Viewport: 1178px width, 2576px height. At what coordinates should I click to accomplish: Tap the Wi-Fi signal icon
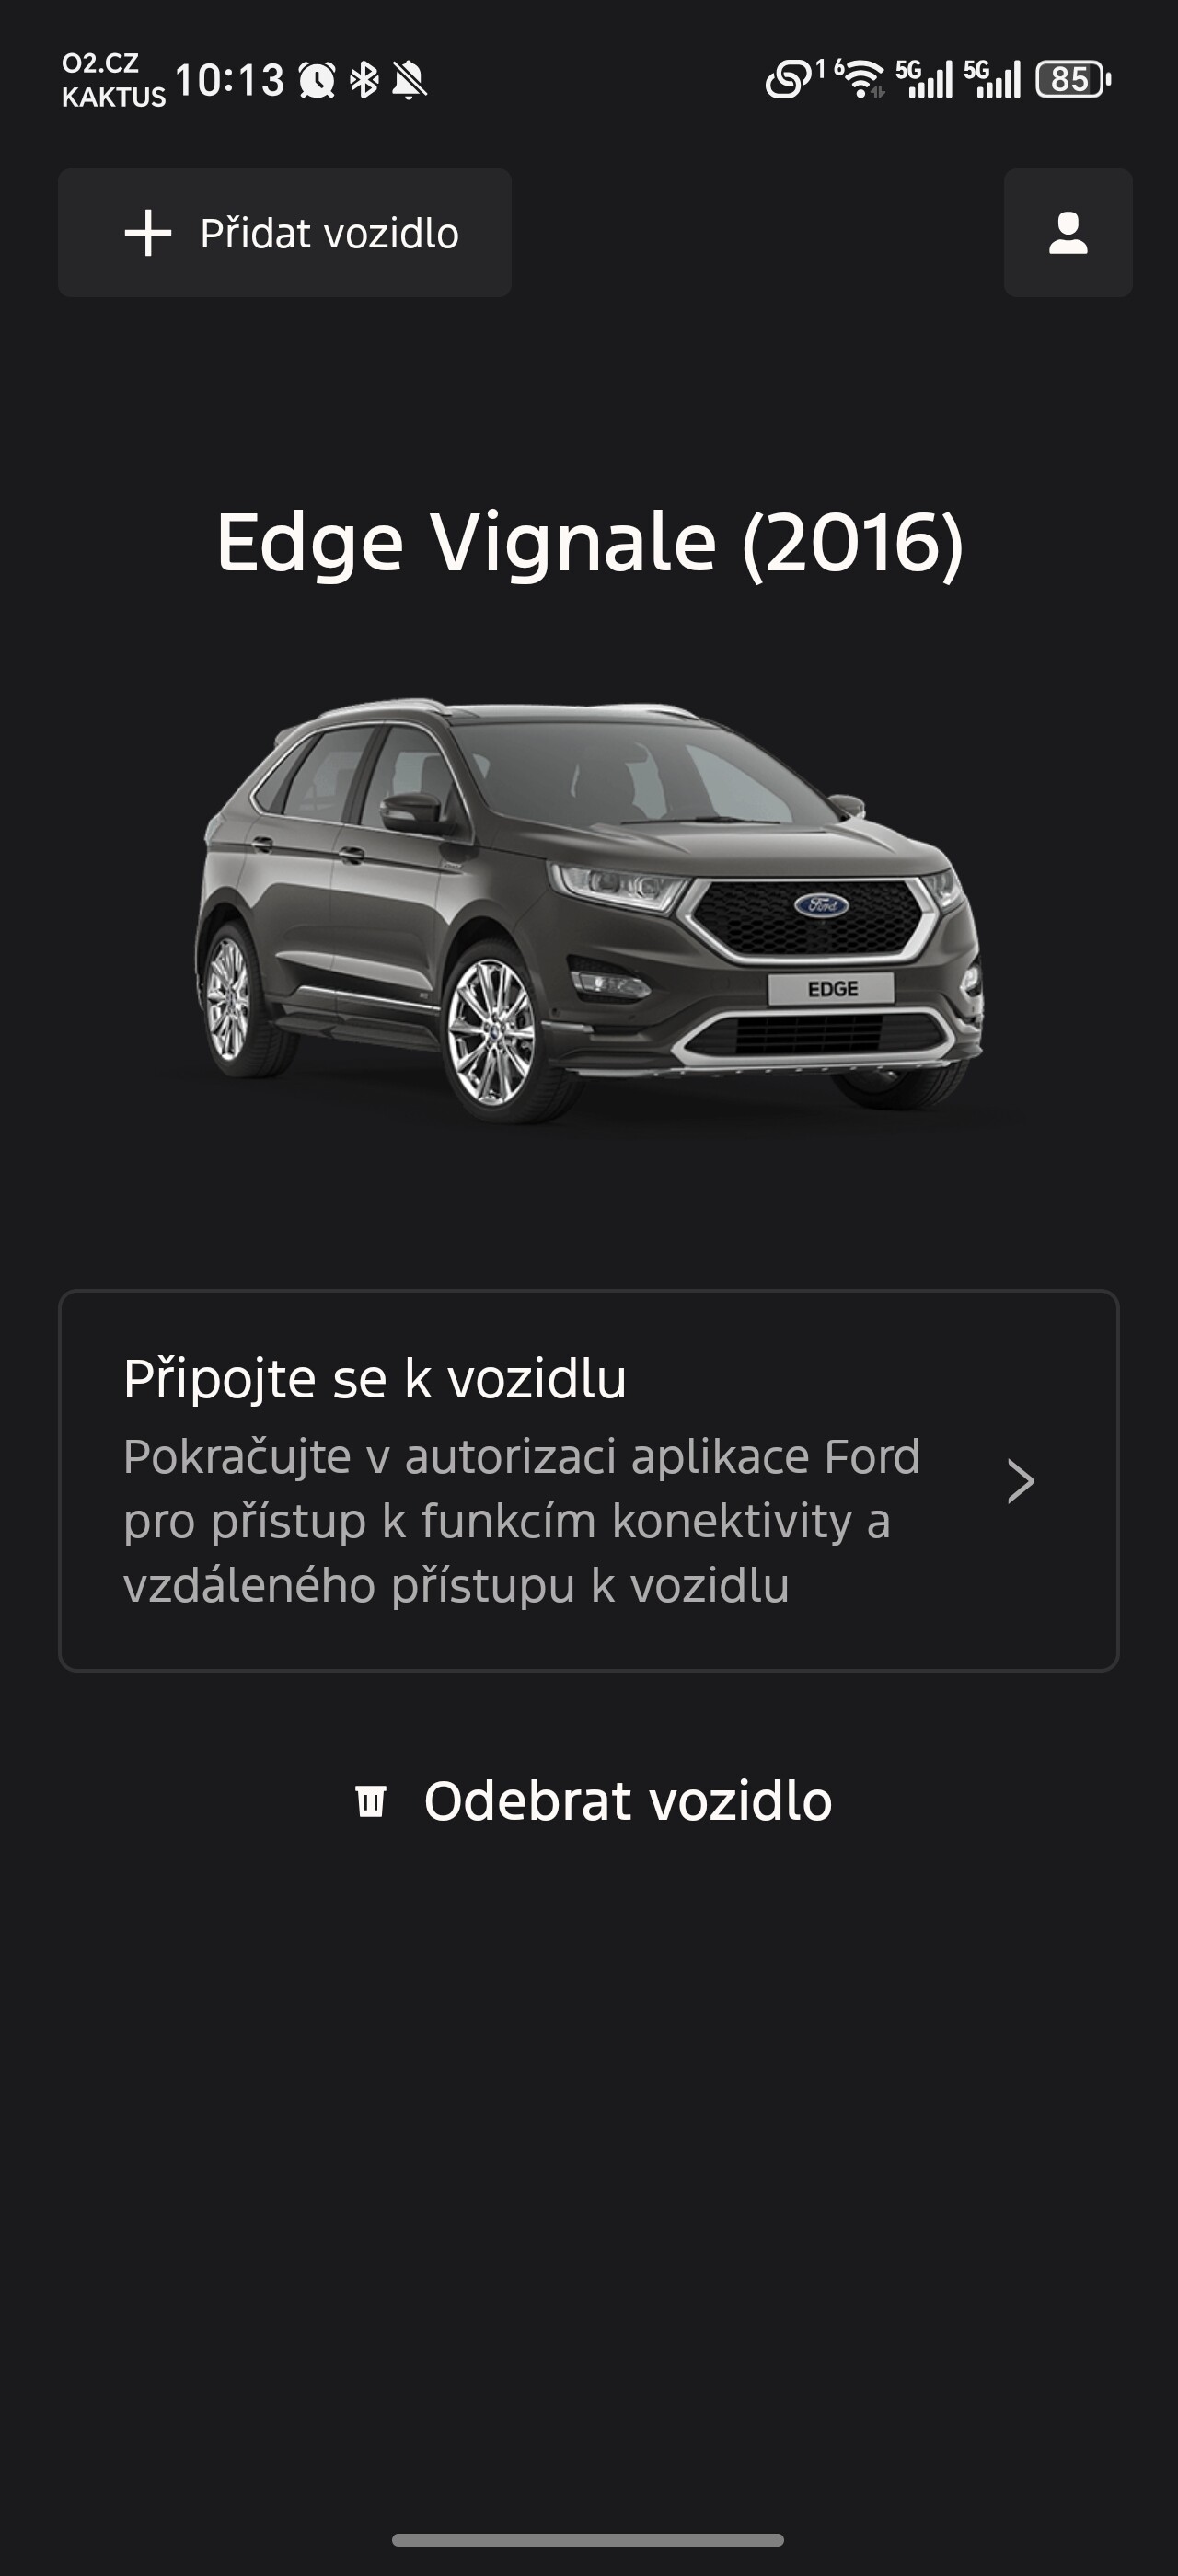click(862, 79)
